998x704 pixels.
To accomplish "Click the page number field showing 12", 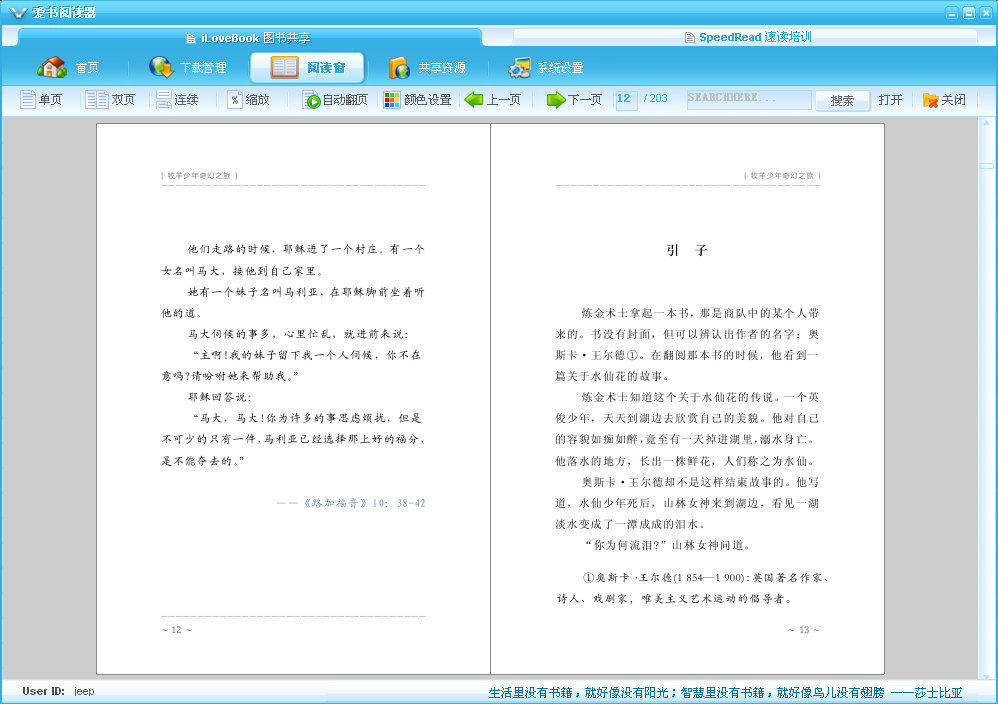I will coord(626,99).
